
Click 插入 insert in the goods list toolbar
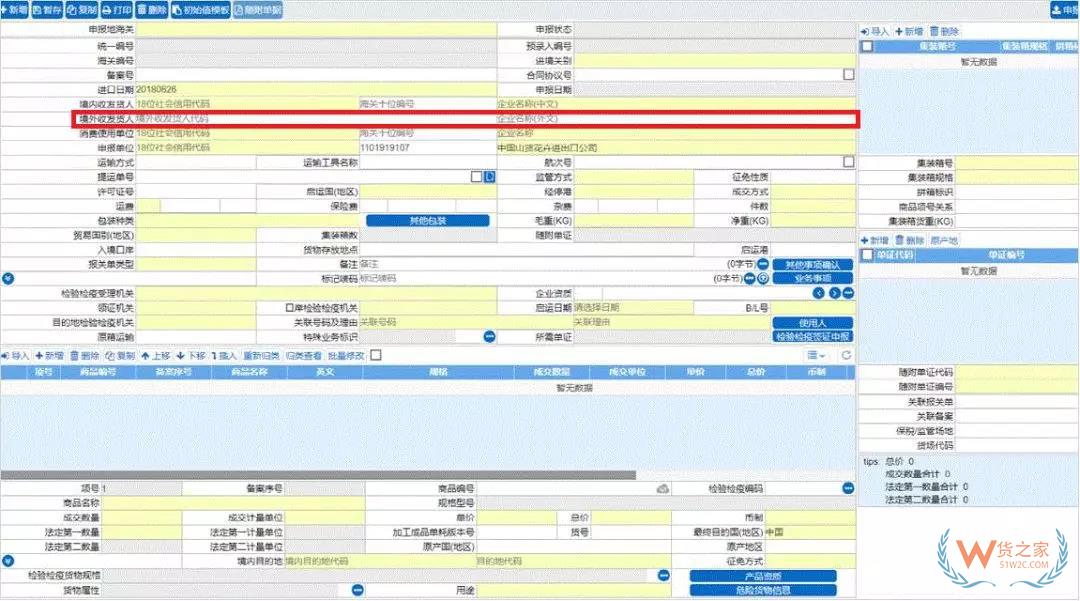click(x=224, y=356)
